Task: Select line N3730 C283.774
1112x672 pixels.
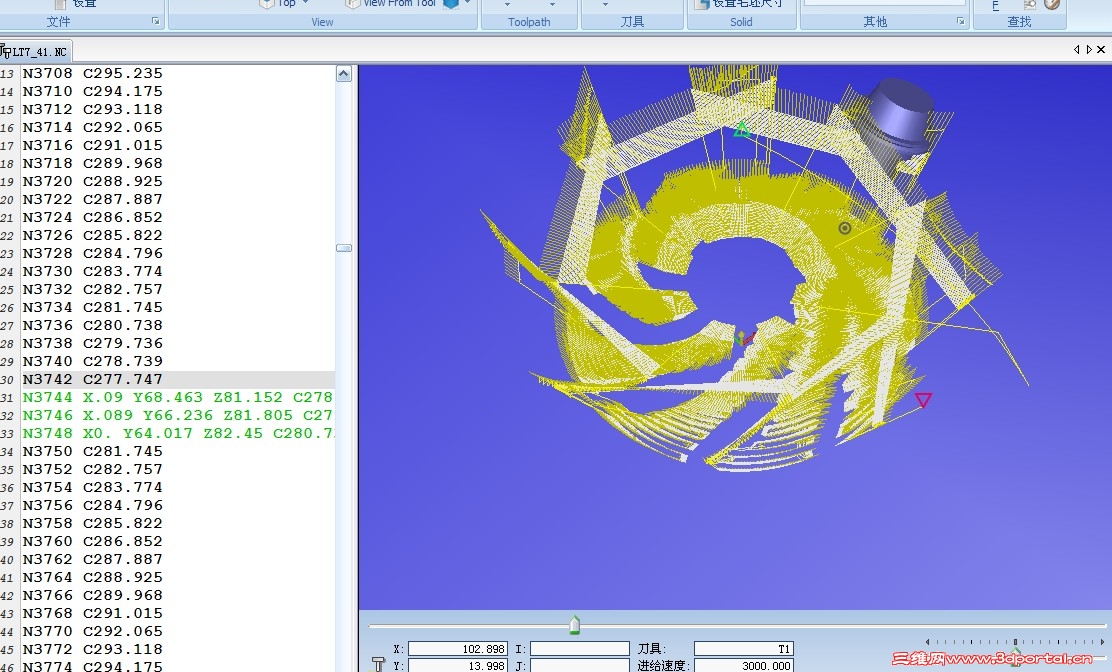Action: click(92, 271)
